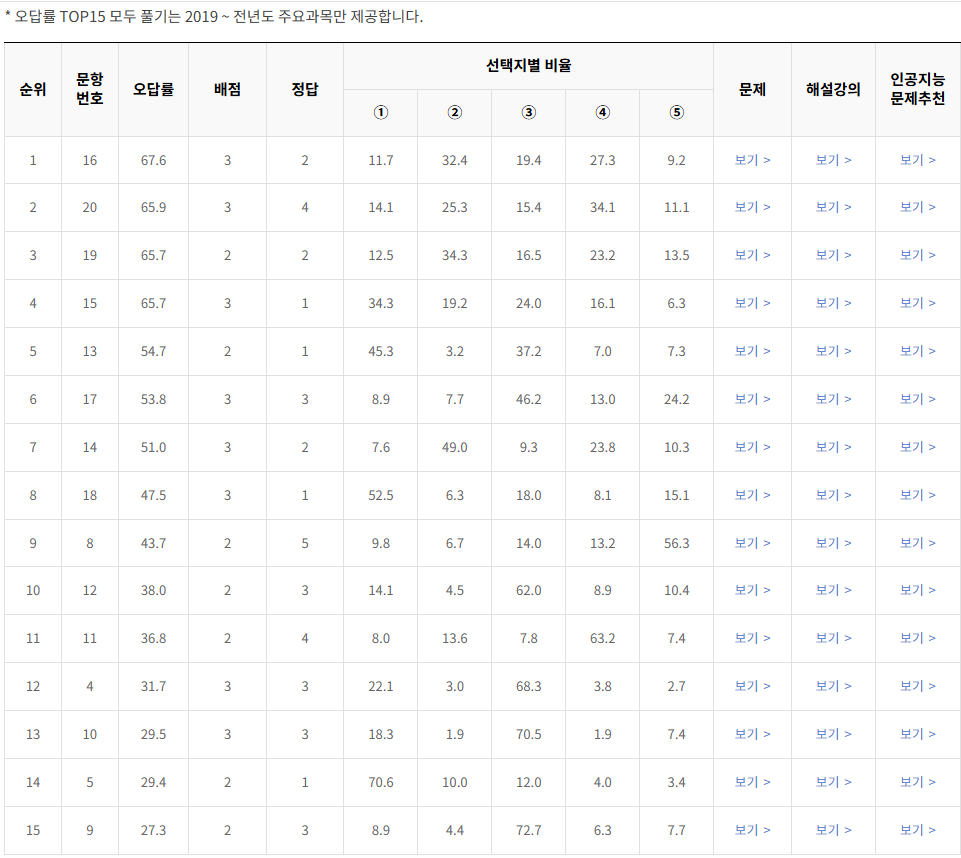Click the 선택지별 비율 column header
Viewport: 961px width, 858px height.
click(528, 66)
